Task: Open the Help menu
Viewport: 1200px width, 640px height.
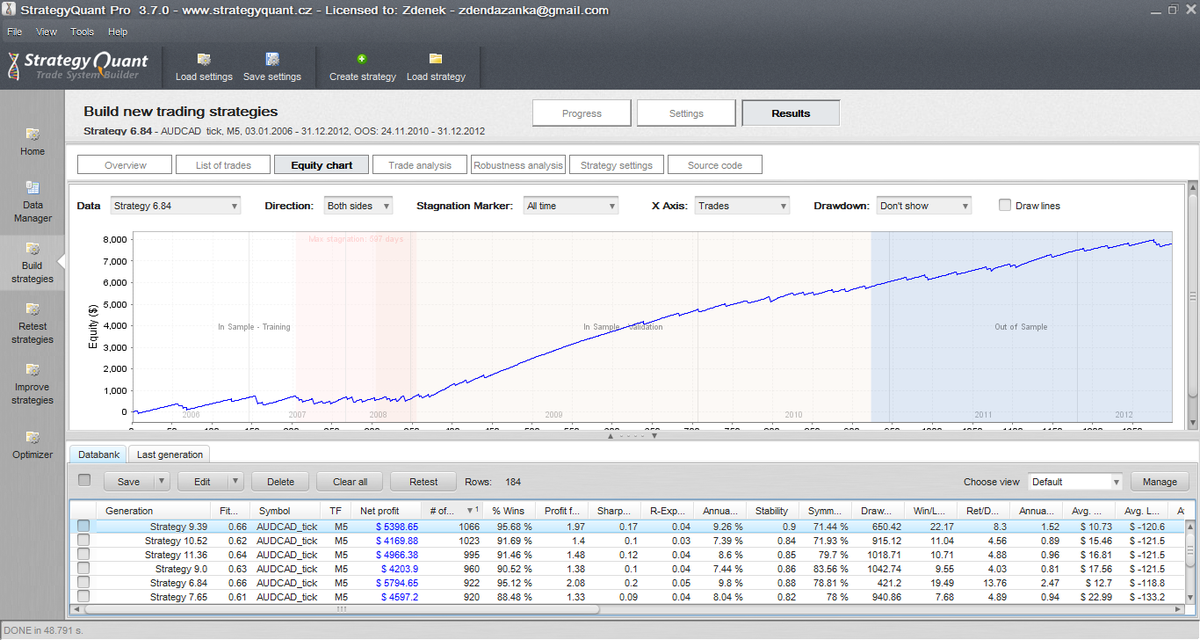Action: pos(118,32)
